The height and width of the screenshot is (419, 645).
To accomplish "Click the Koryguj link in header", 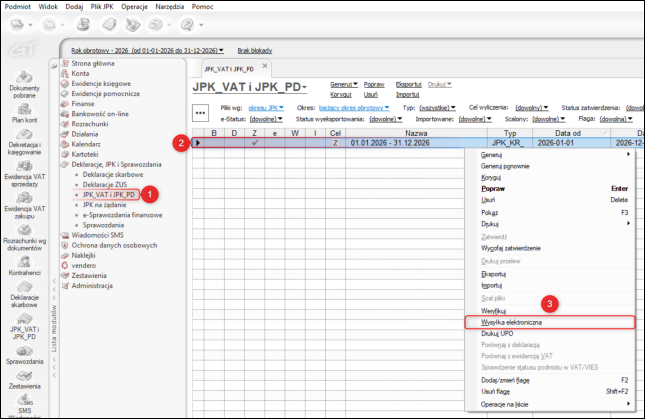I will (341, 95).
